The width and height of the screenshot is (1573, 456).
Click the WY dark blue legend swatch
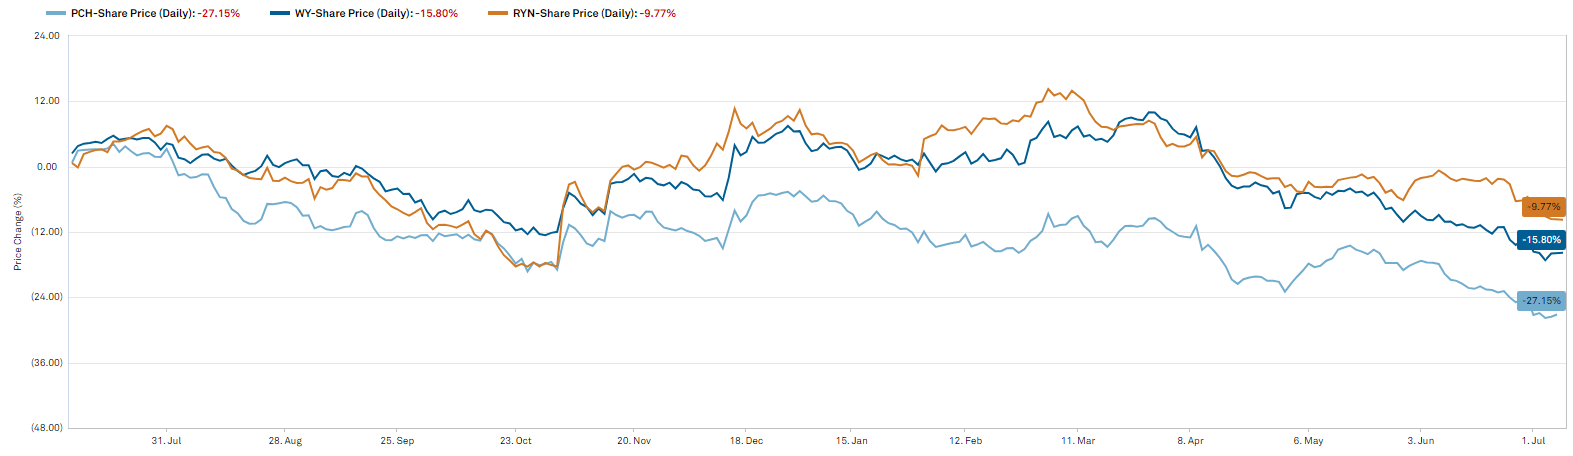coord(279,14)
